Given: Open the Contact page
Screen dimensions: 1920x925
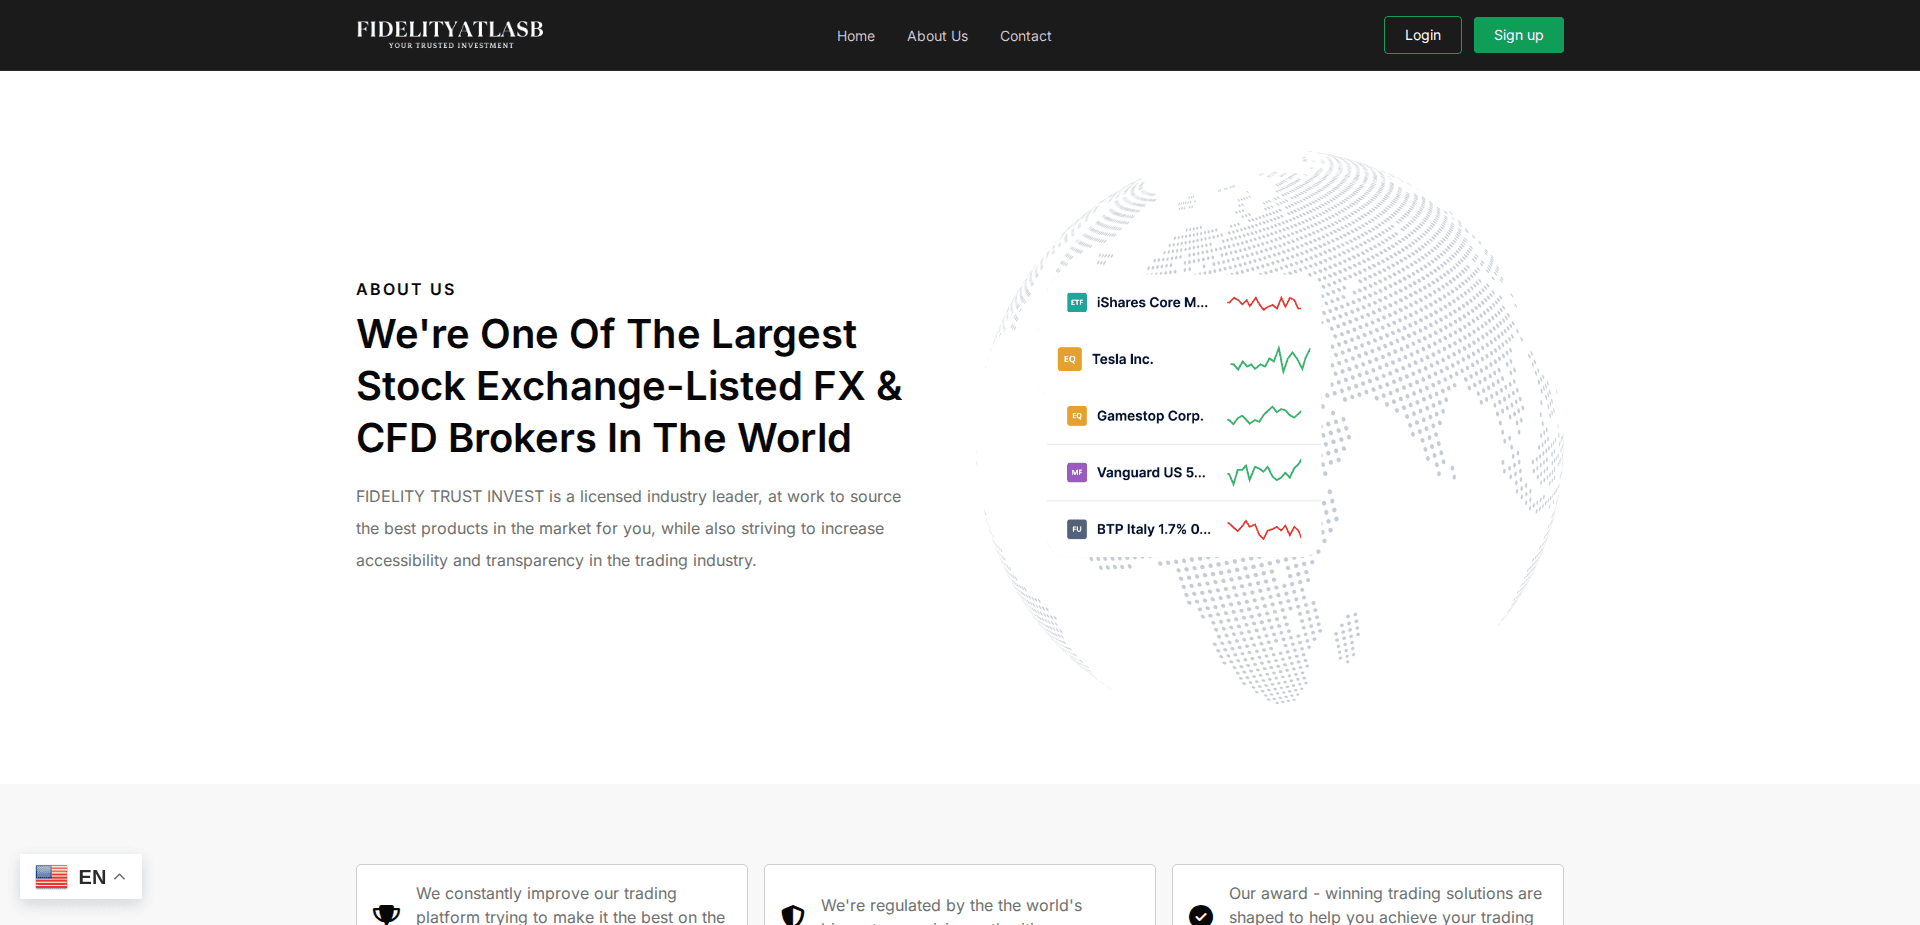Looking at the screenshot, I should coord(1026,36).
